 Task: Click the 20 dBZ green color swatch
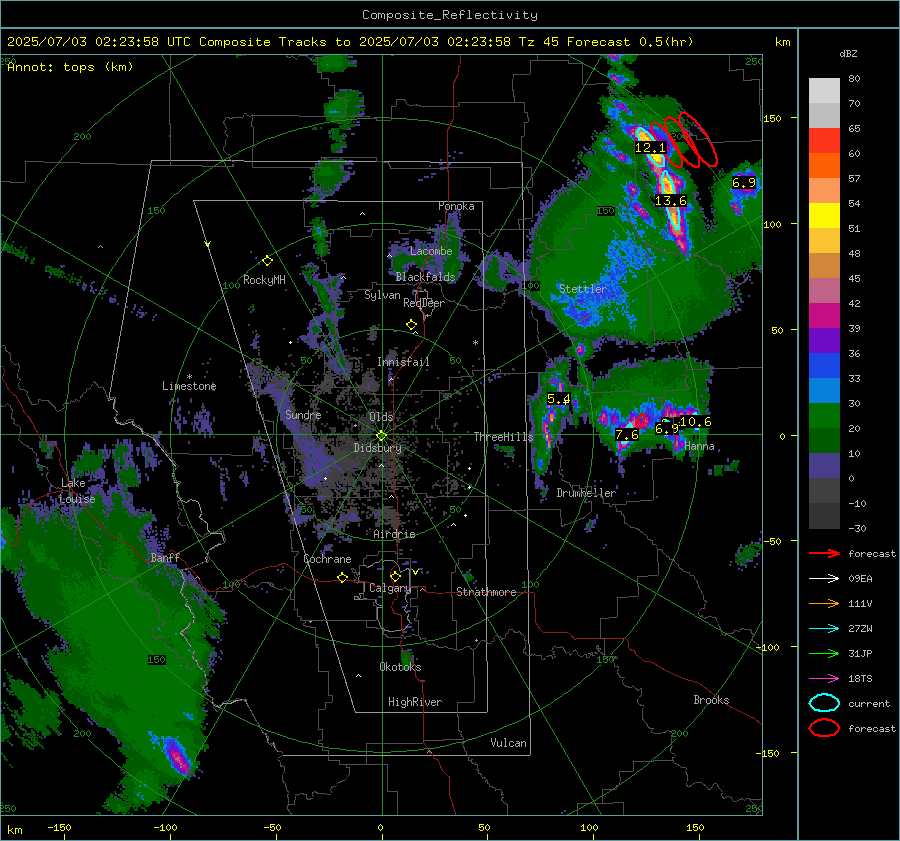[x=824, y=415]
